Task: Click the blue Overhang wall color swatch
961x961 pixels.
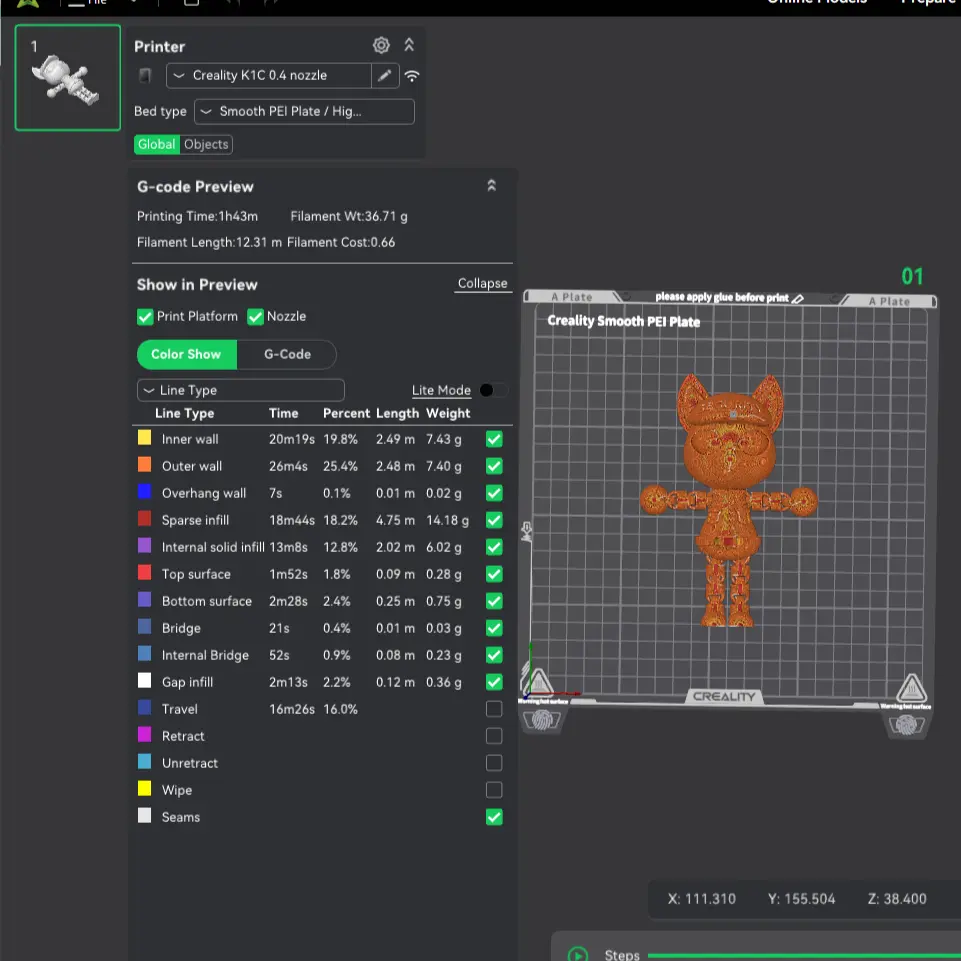Action: 145,492
